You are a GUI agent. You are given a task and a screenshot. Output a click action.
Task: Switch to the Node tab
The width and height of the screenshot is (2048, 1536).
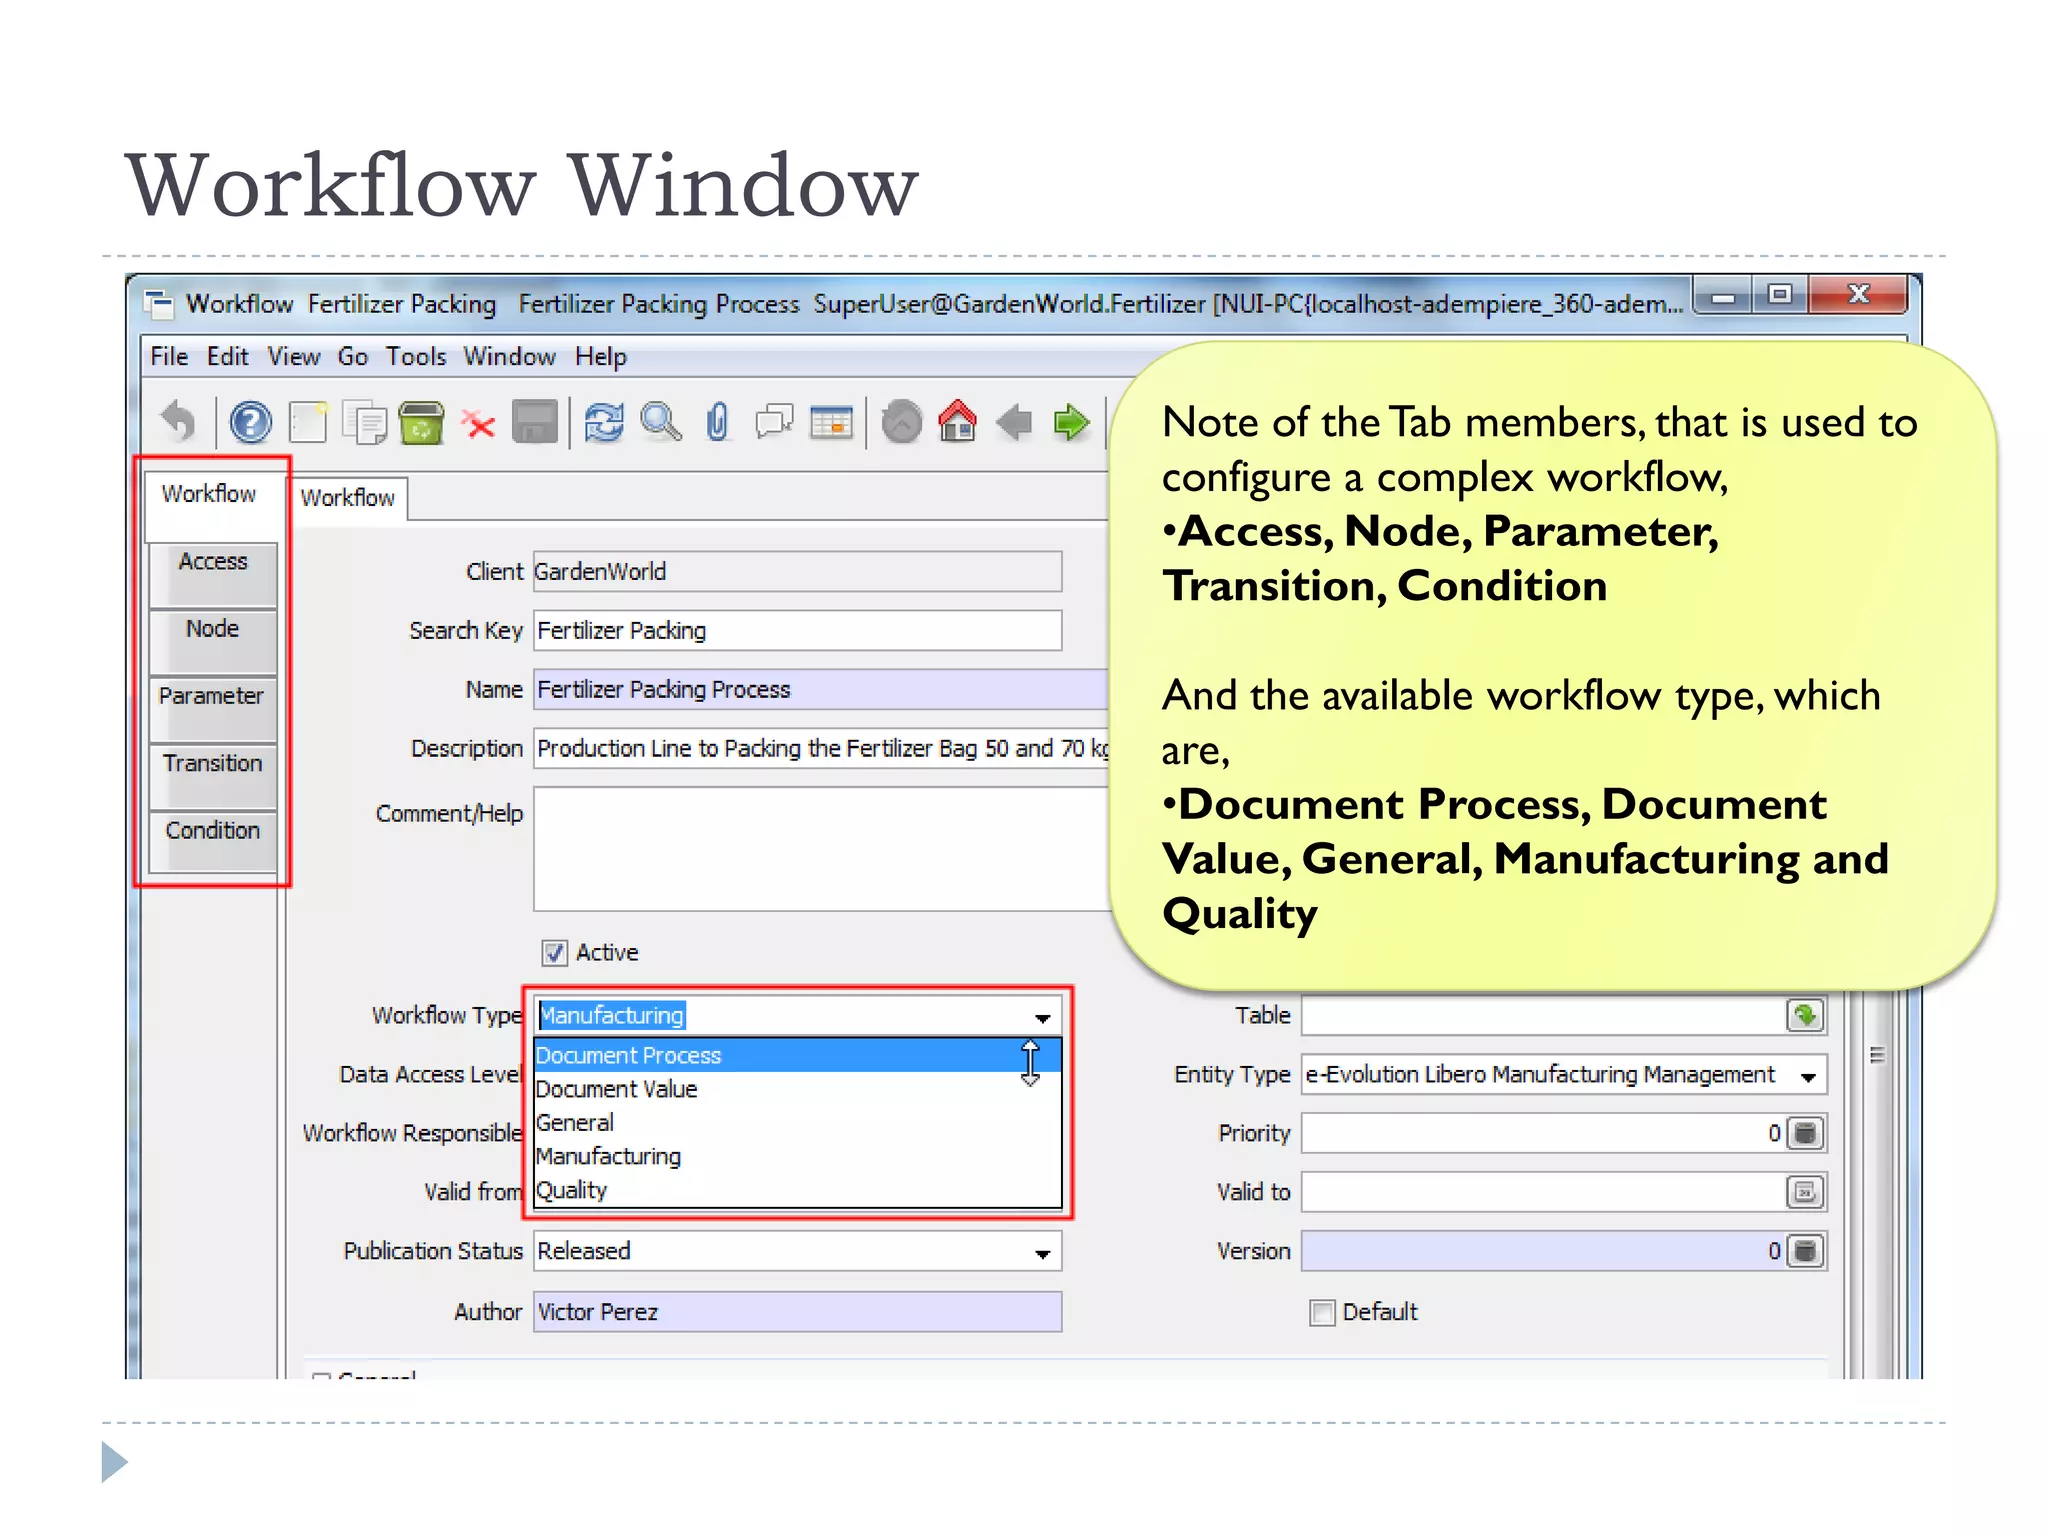pyautogui.click(x=213, y=641)
